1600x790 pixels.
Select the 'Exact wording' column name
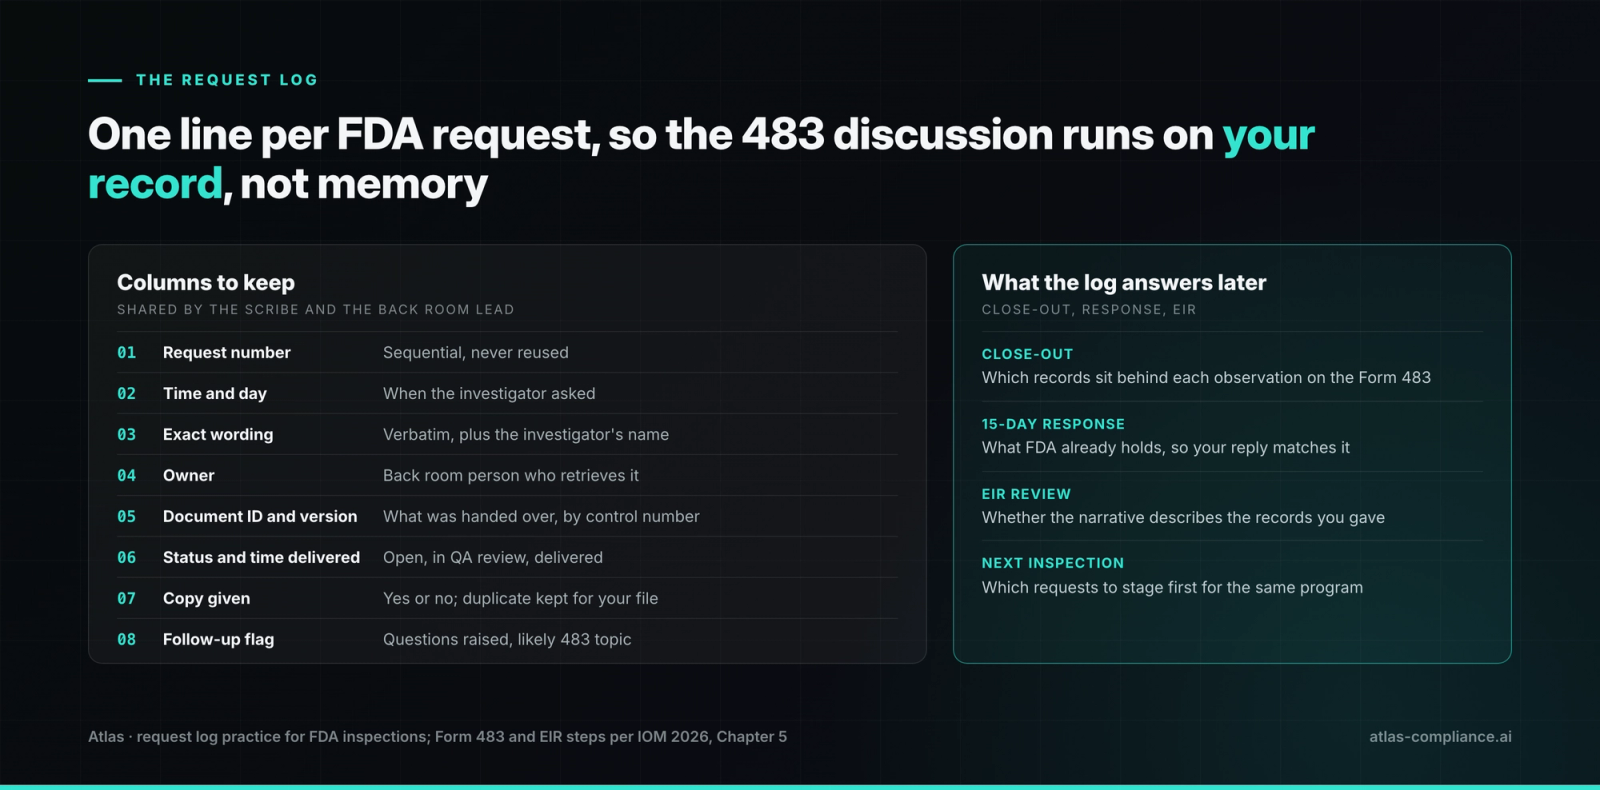point(218,434)
